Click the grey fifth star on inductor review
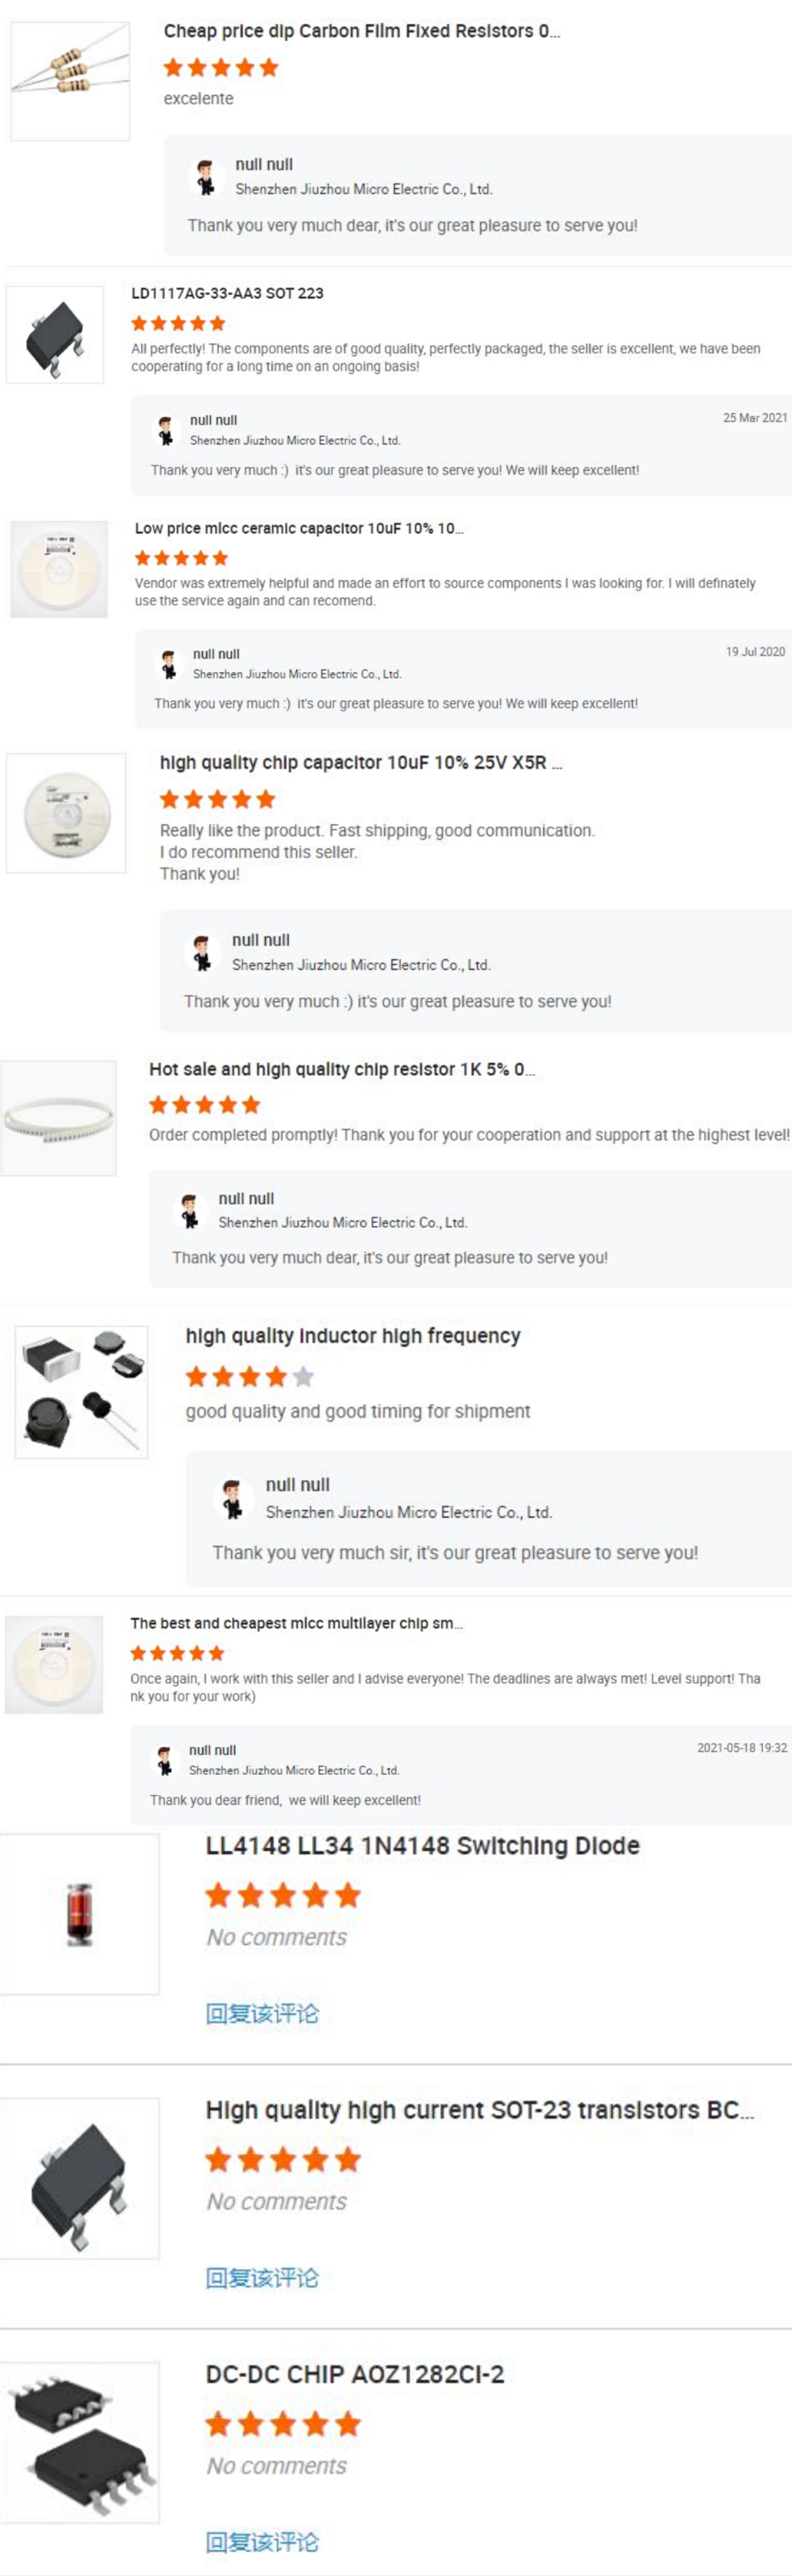Screen dimensions: 792x2576 pos(304,1377)
